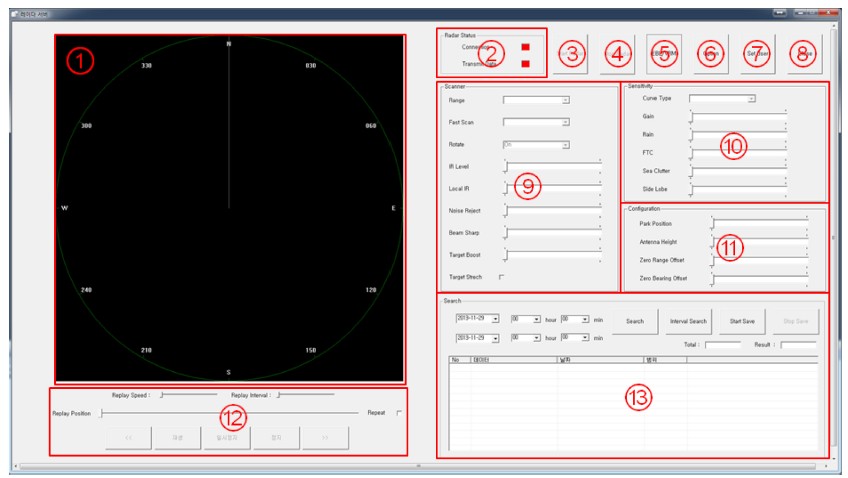
Task: Click the Transmit status indicator
Action: [x=525, y=64]
